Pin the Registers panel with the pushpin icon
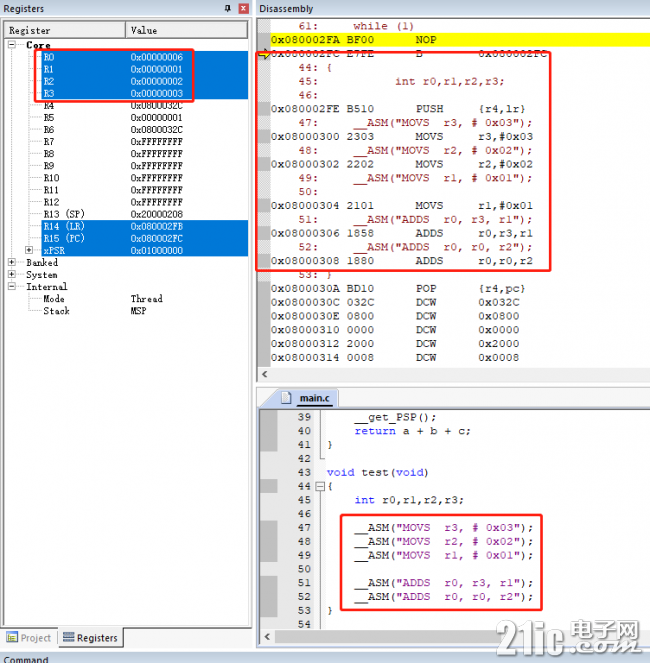Screen dimensions: 650x663 228,8
